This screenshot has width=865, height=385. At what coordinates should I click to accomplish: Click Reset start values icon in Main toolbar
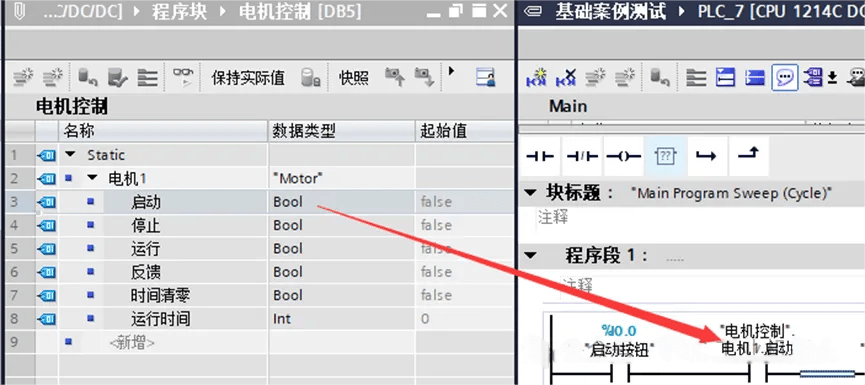coord(660,77)
